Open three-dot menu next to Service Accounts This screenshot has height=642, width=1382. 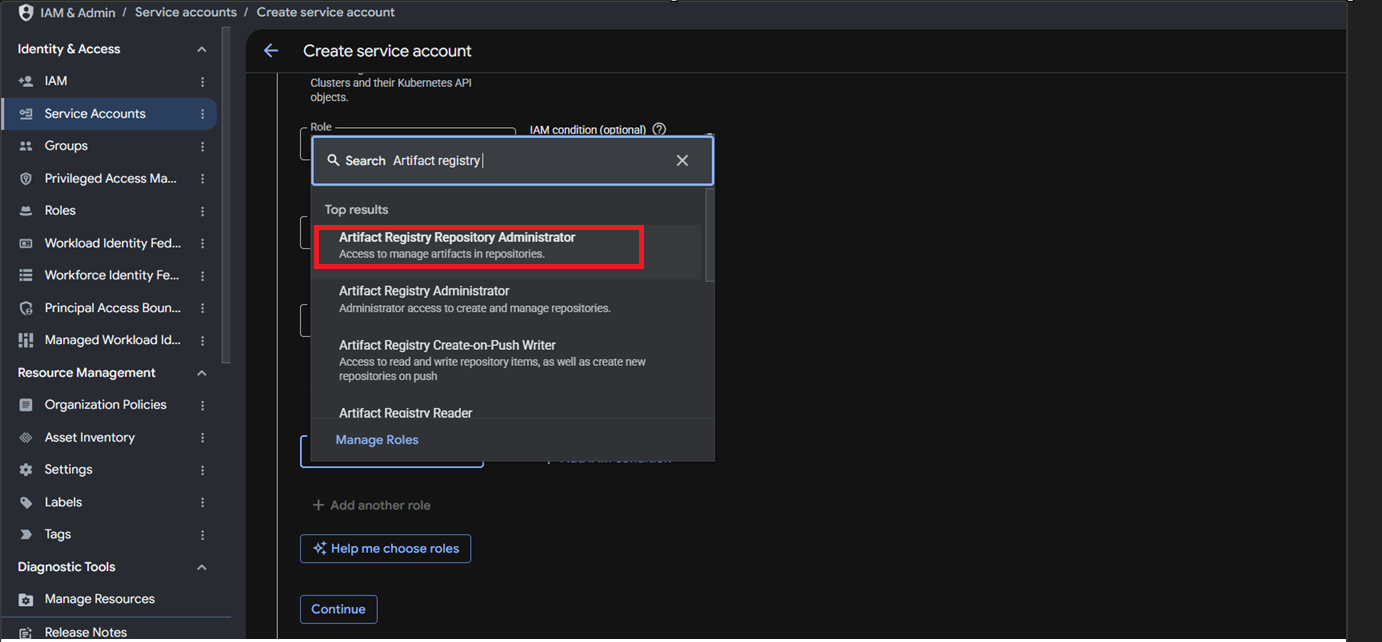203,114
